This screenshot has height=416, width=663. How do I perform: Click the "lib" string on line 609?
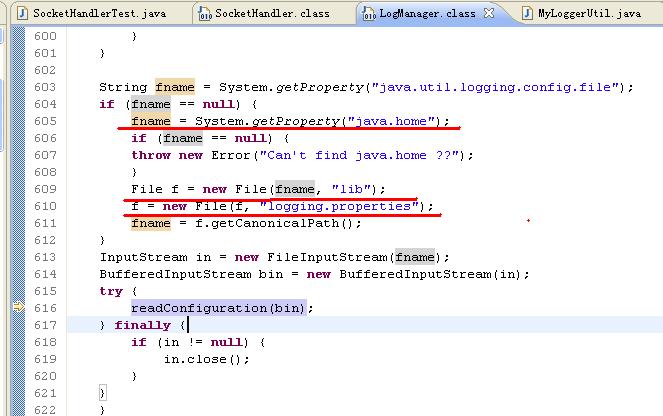[x=352, y=189]
